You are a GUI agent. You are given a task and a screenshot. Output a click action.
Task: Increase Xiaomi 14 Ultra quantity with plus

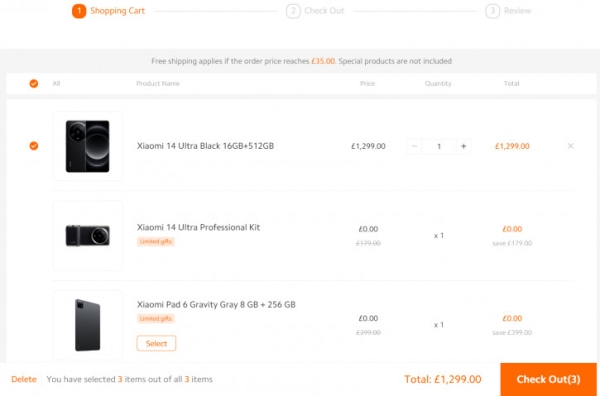pyautogui.click(x=463, y=146)
